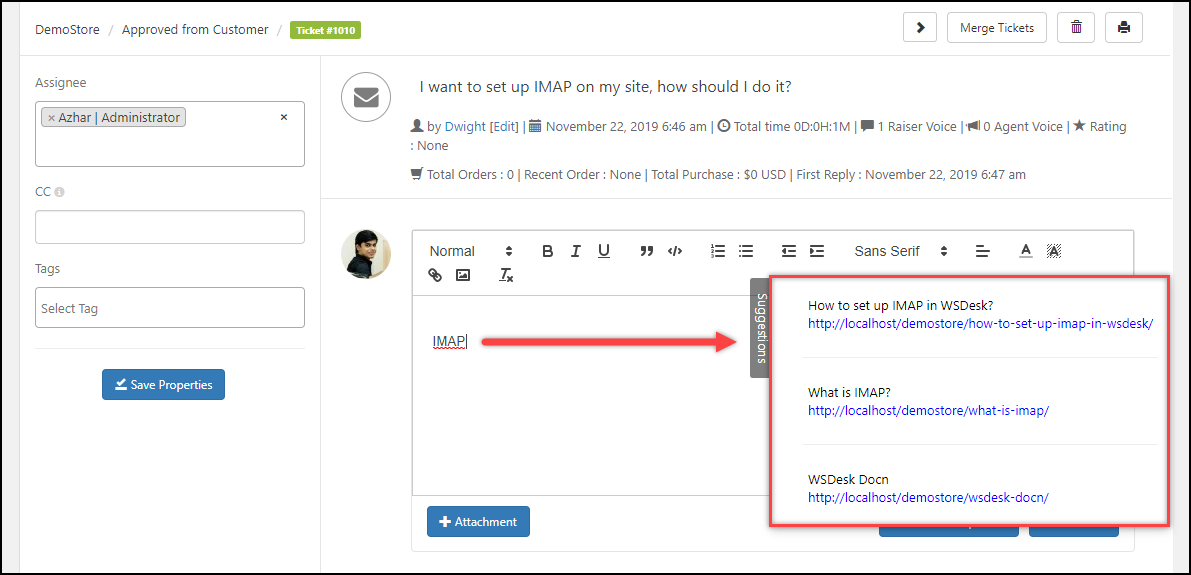Clear all assignees with the x

(x=284, y=117)
